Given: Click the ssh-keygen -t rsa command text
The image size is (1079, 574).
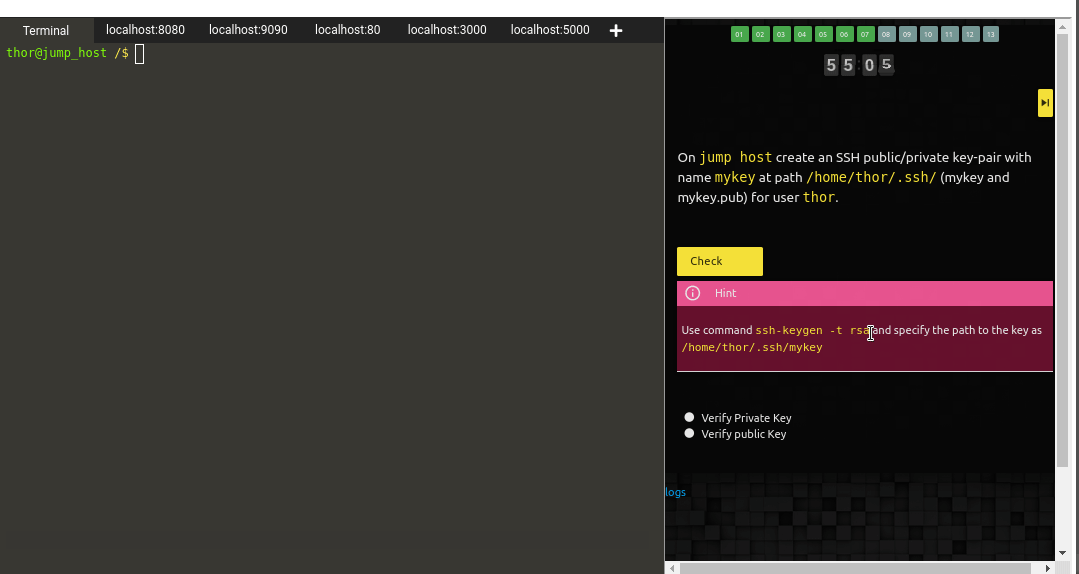Looking at the screenshot, I should click(814, 330).
